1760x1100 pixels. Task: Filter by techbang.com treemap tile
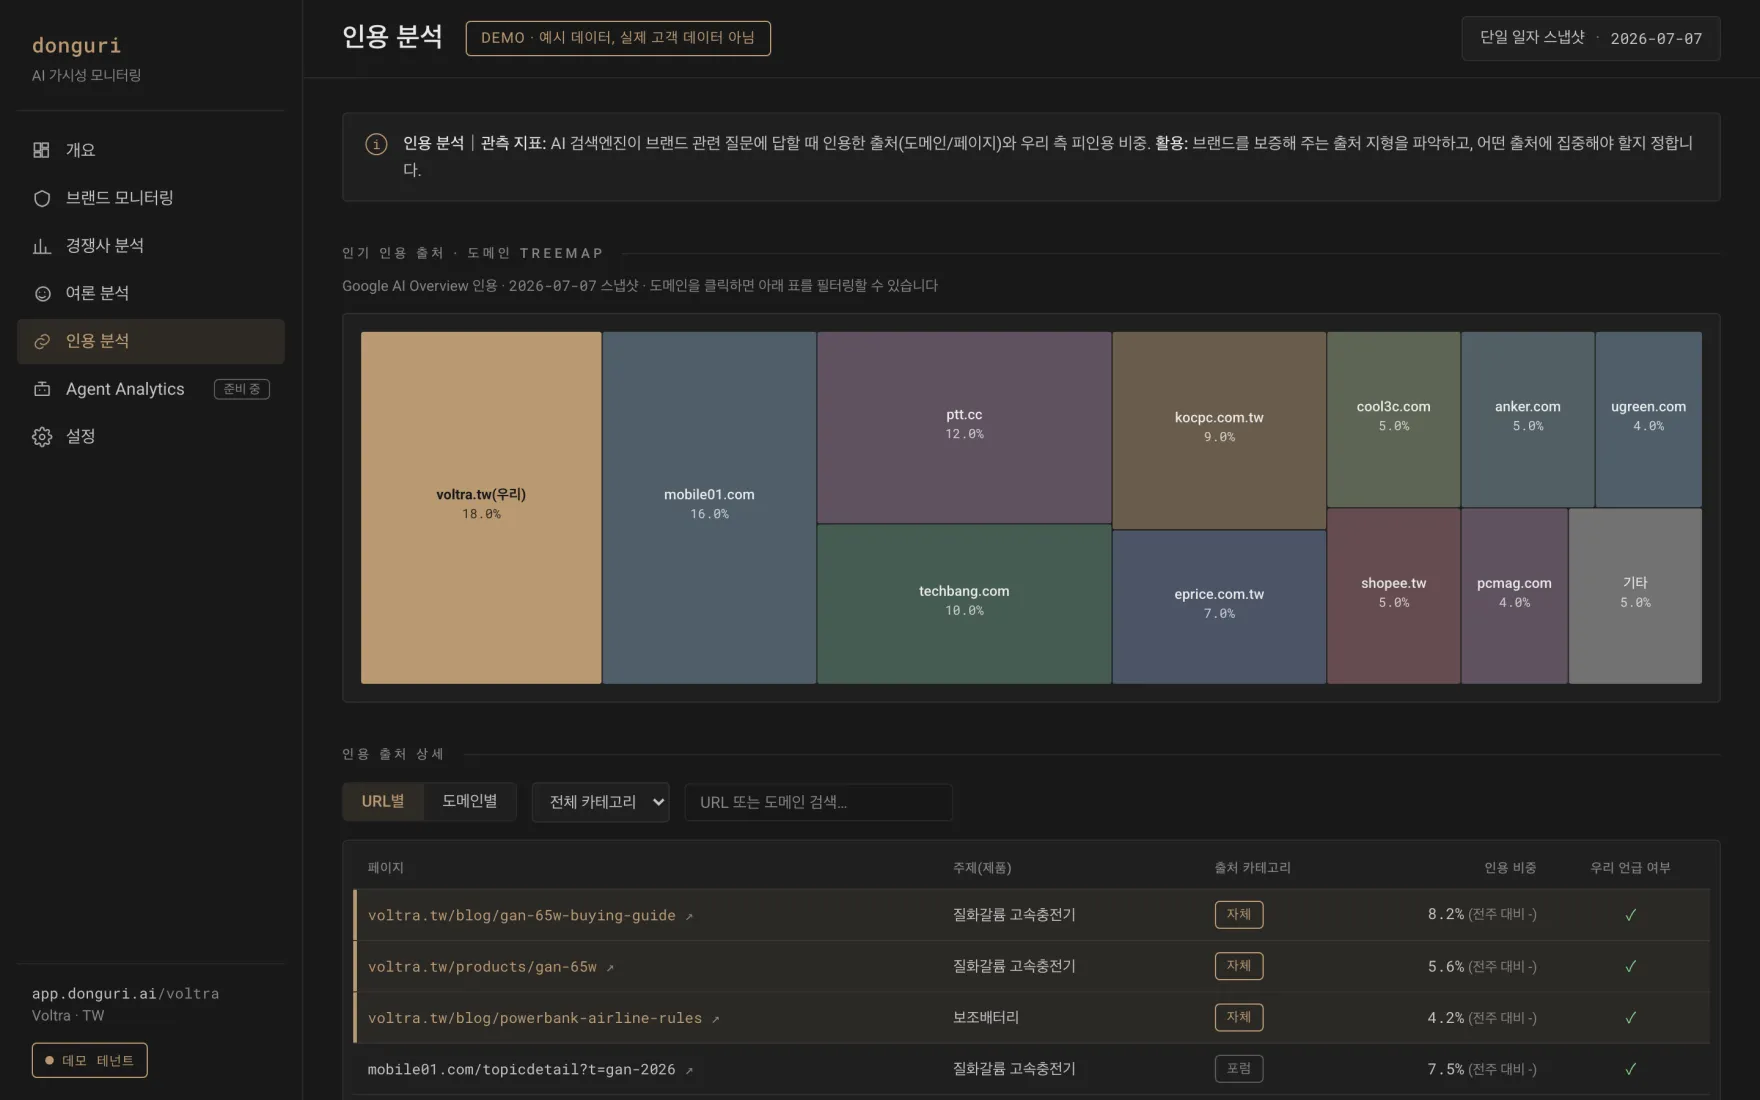[x=964, y=604]
